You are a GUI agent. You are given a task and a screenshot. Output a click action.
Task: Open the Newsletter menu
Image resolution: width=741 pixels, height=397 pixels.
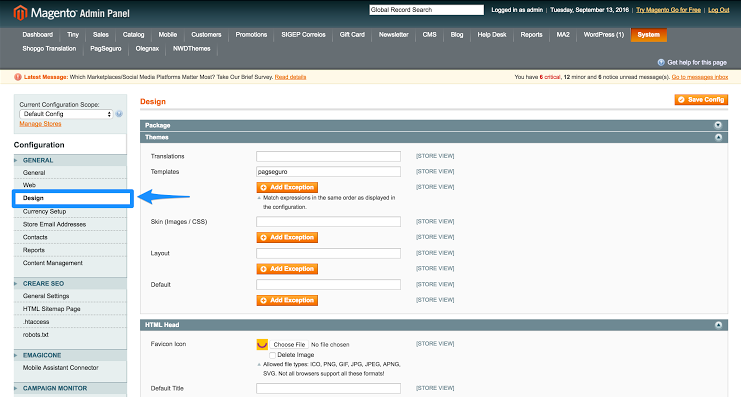pos(394,35)
